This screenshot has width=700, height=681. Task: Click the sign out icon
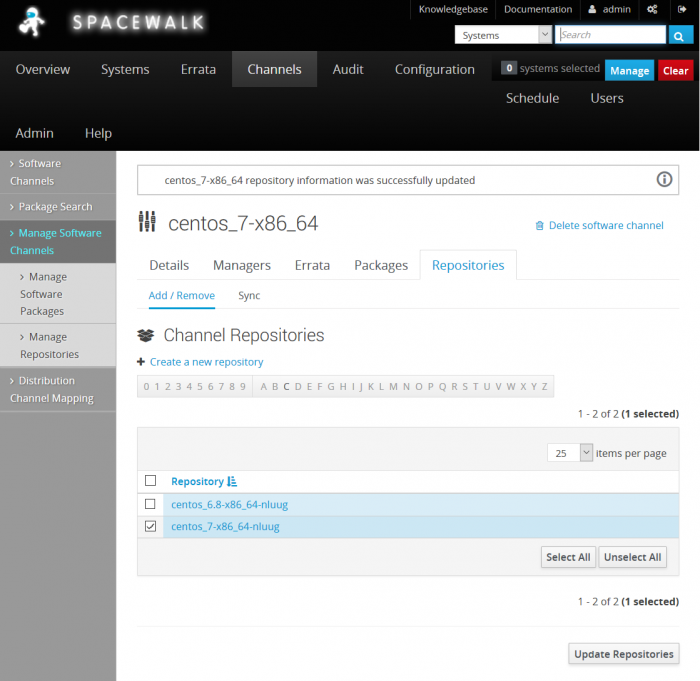click(x=682, y=9)
